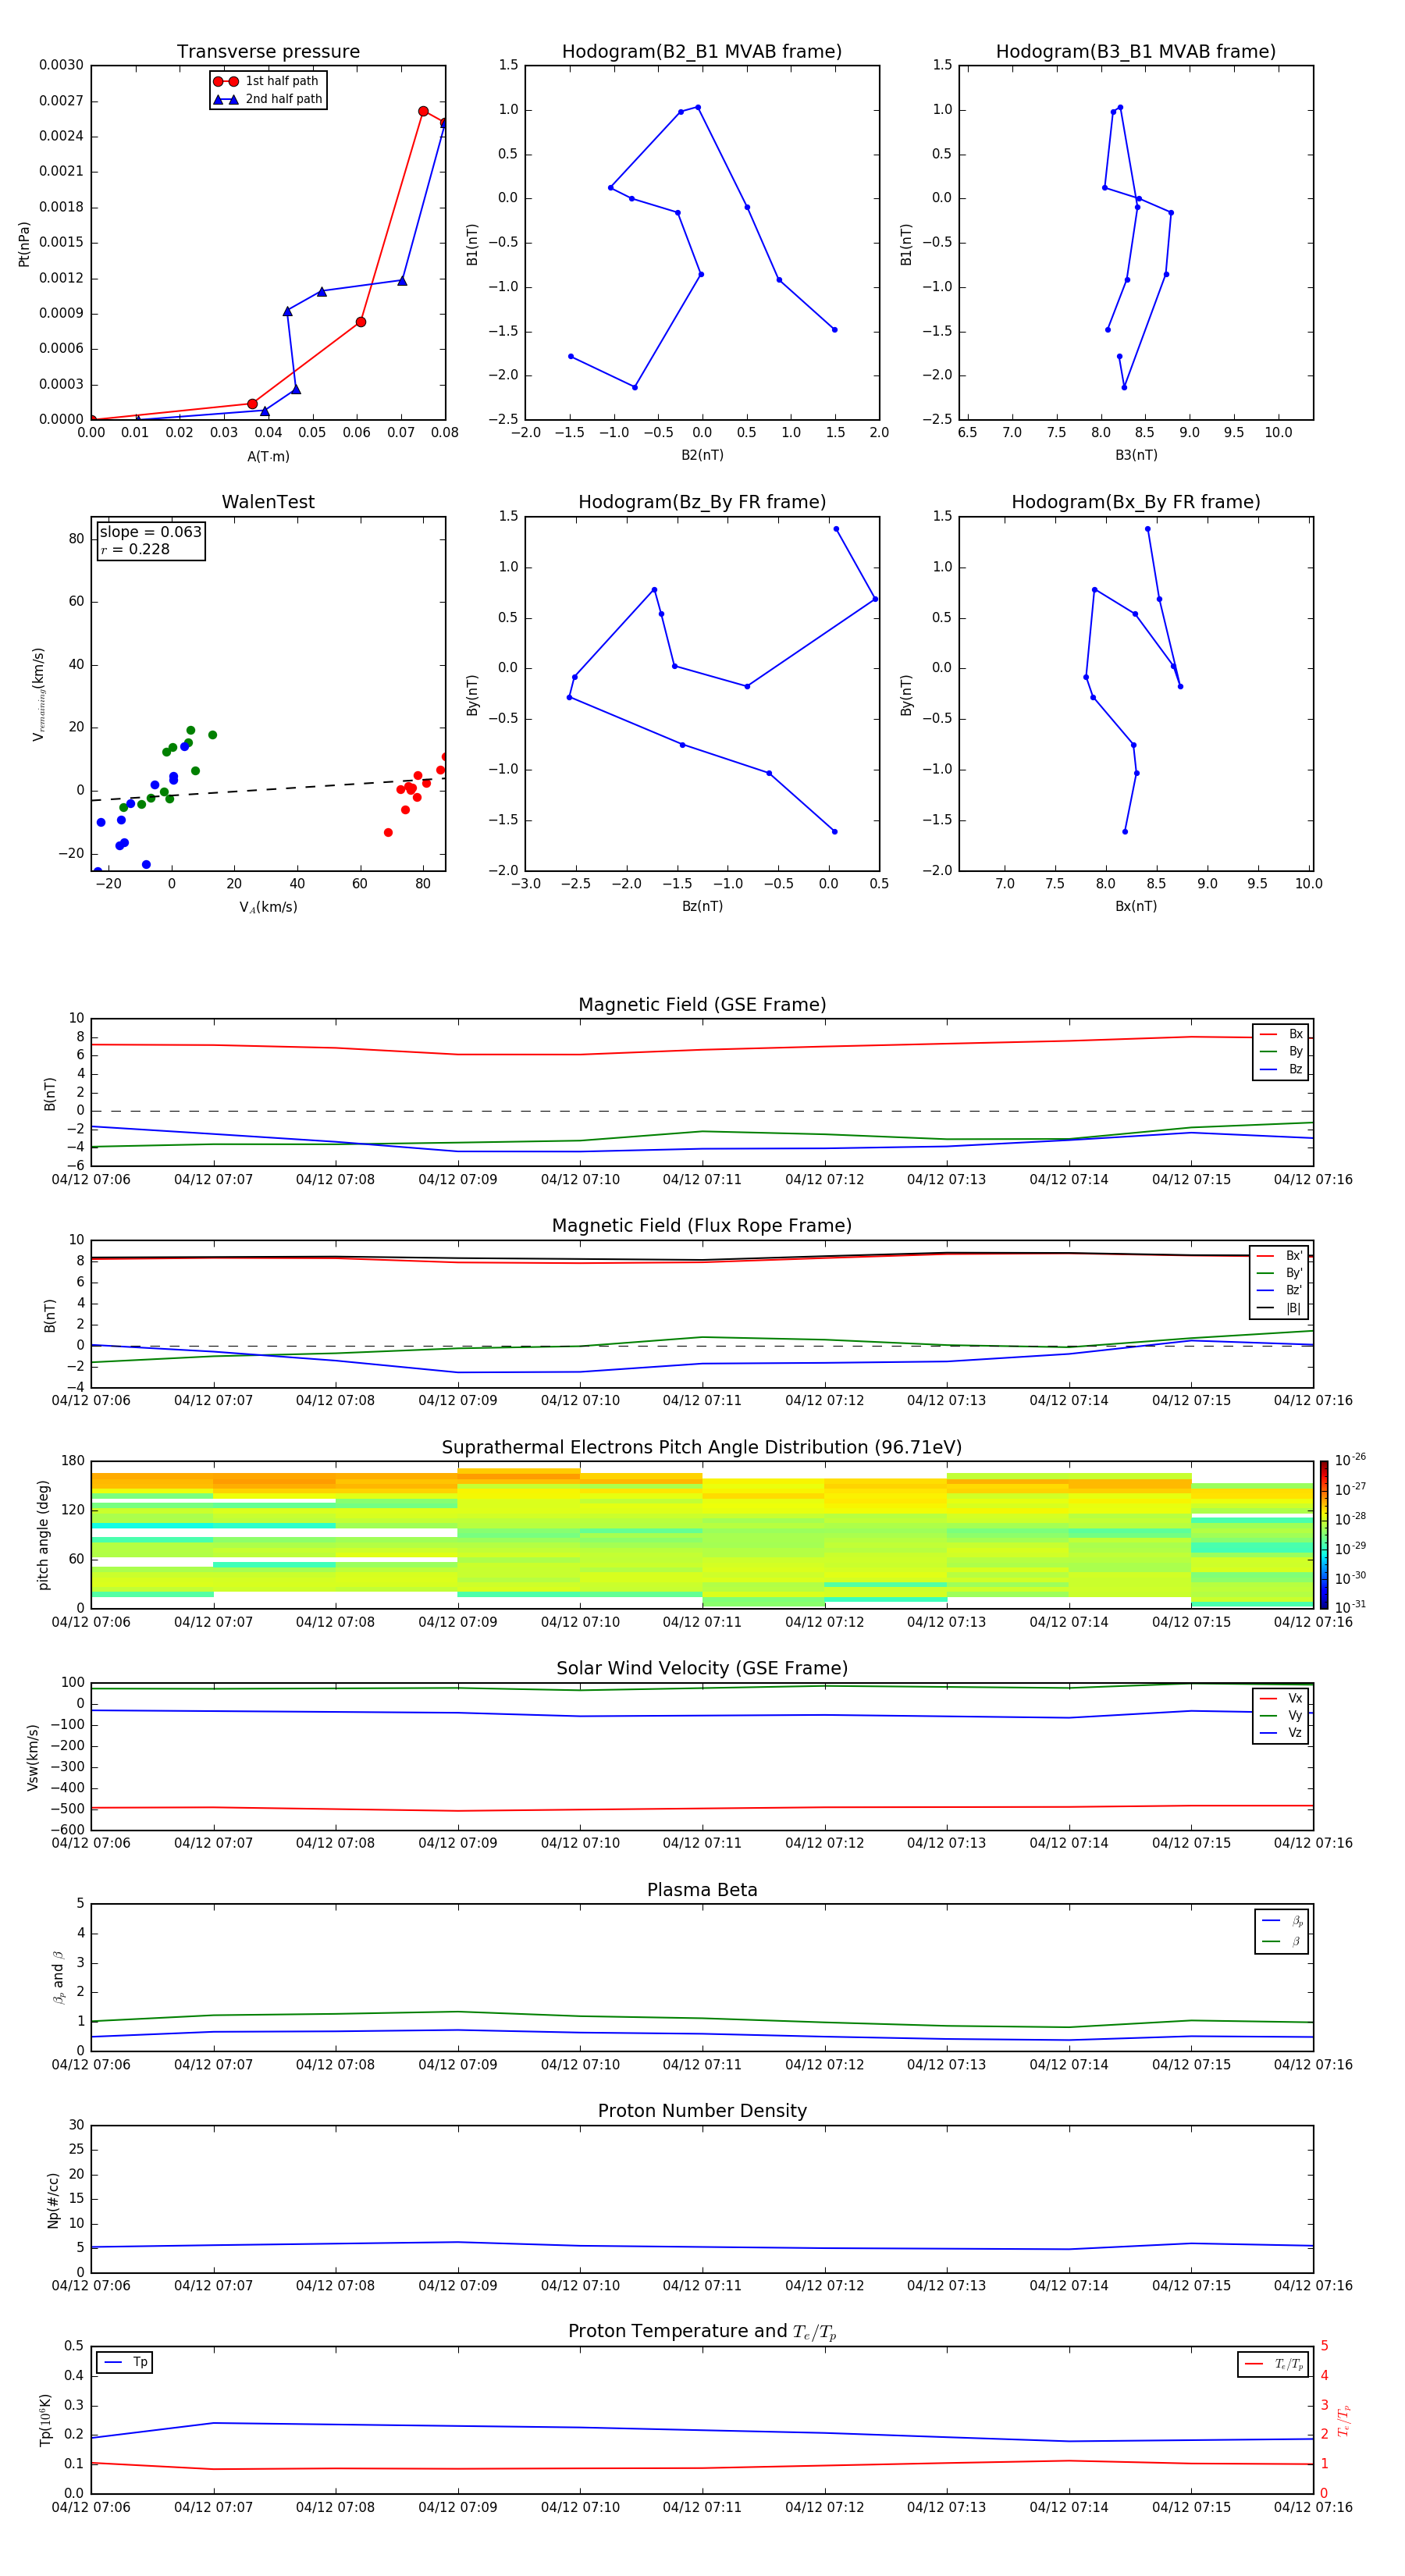Click the Suprathermal Electrons Pitch Angle Distribution title
Viewport: 1405px width, 2576px height.
[x=702, y=1448]
